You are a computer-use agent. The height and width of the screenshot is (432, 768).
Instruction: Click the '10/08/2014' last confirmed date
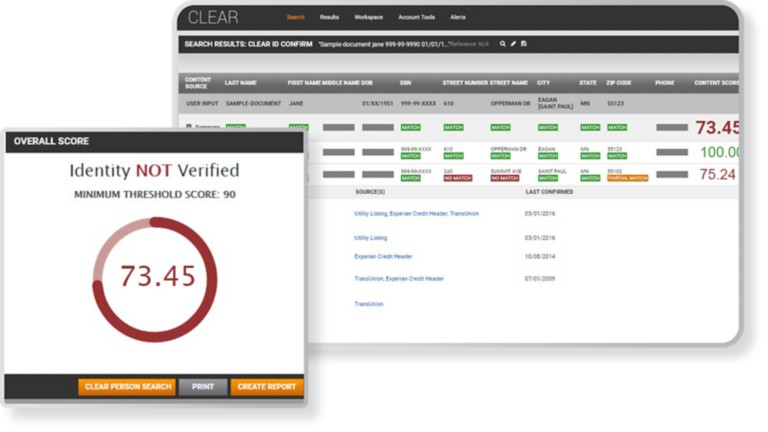pos(540,256)
